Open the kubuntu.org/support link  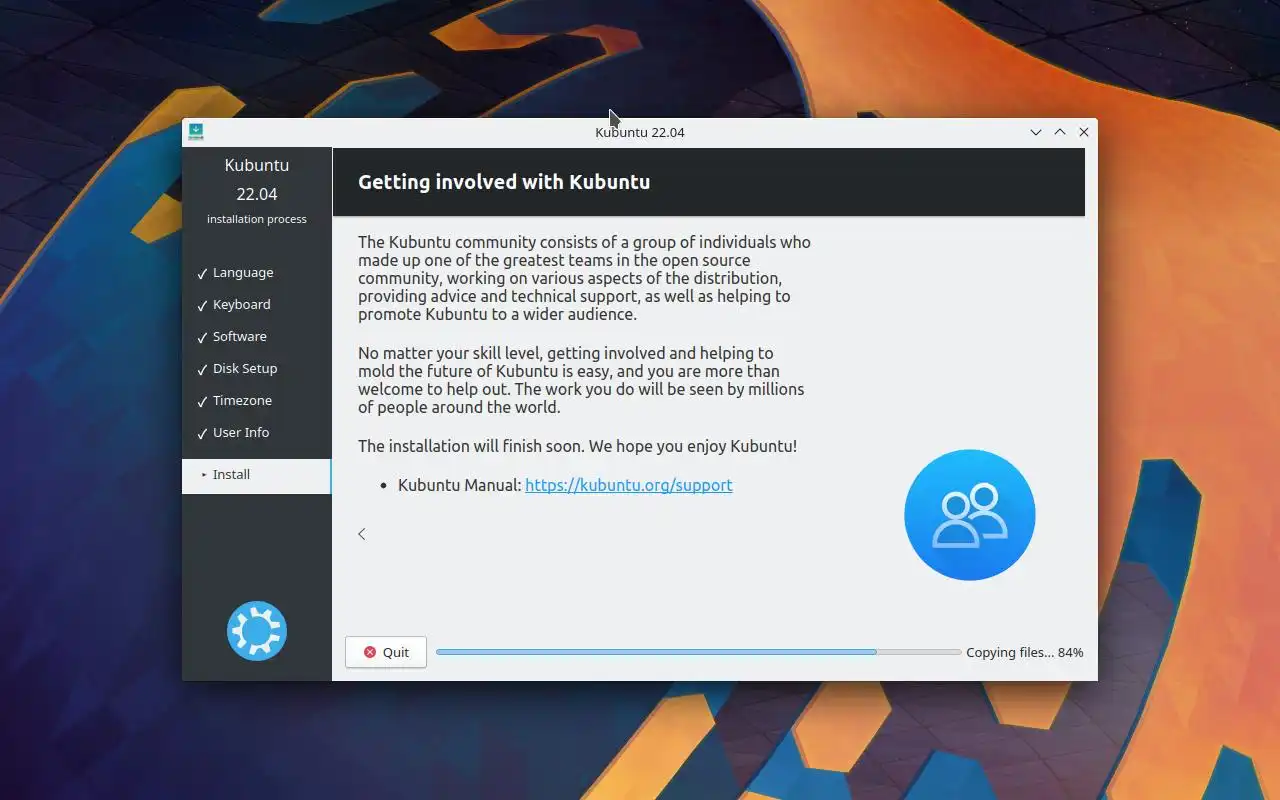tap(629, 485)
